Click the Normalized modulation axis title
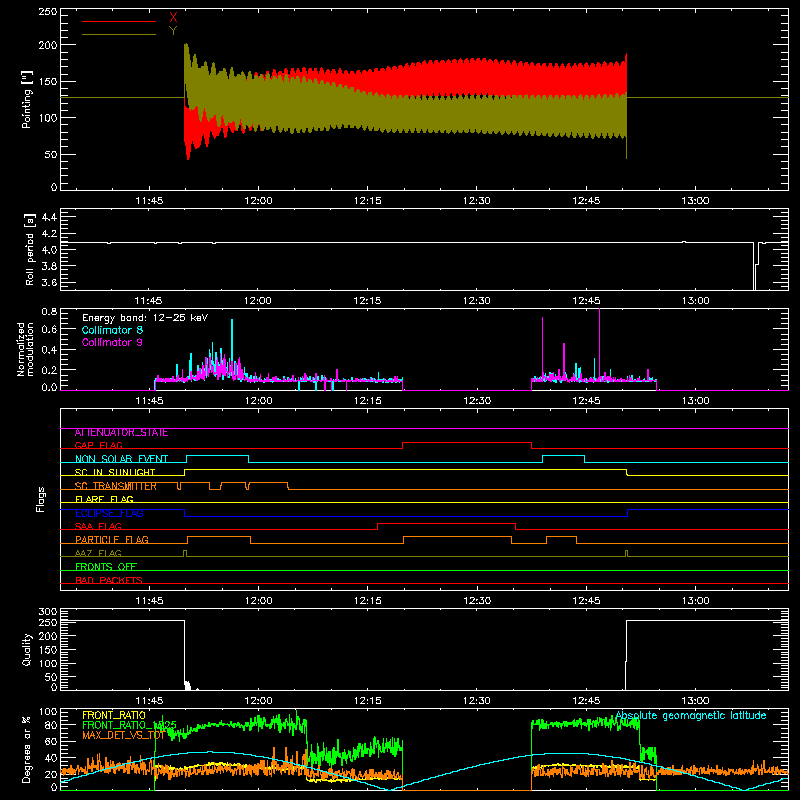Viewport: 800px width, 800px height. (25, 349)
